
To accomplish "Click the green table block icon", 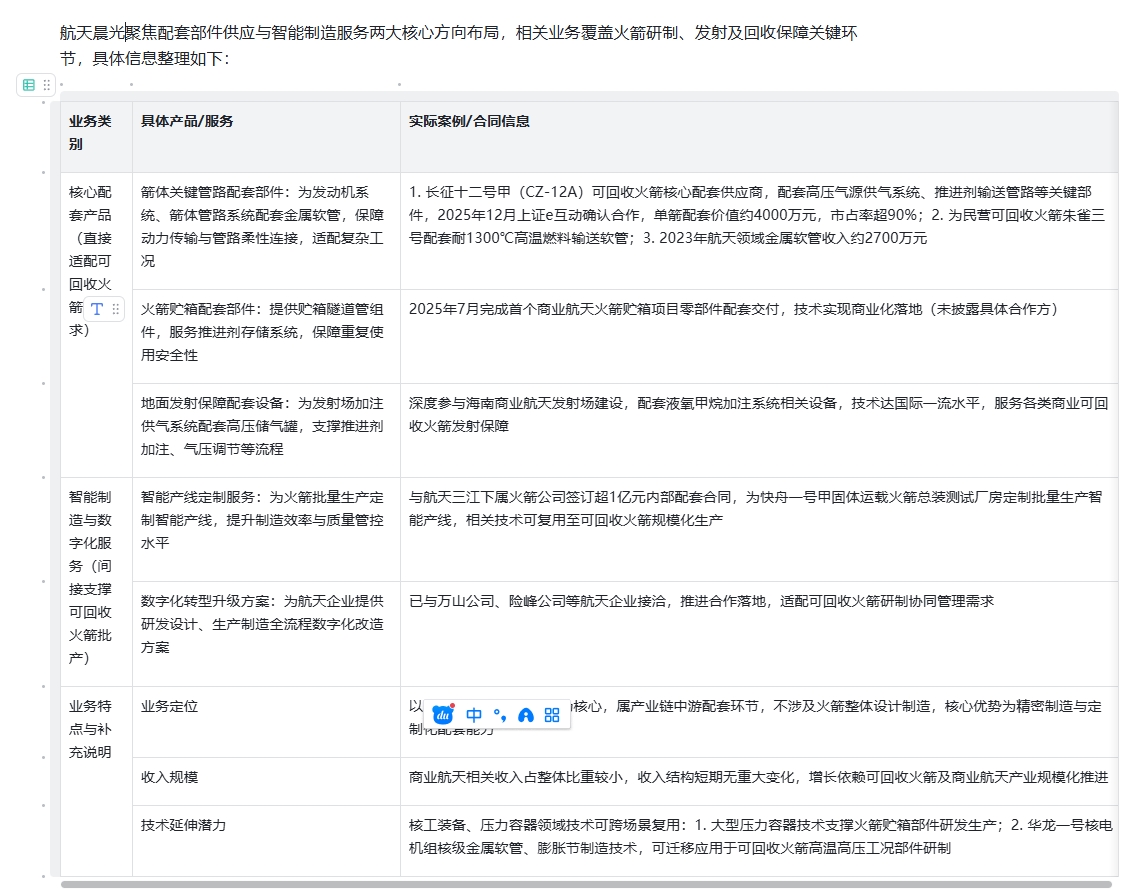I will pyautogui.click(x=29, y=85).
